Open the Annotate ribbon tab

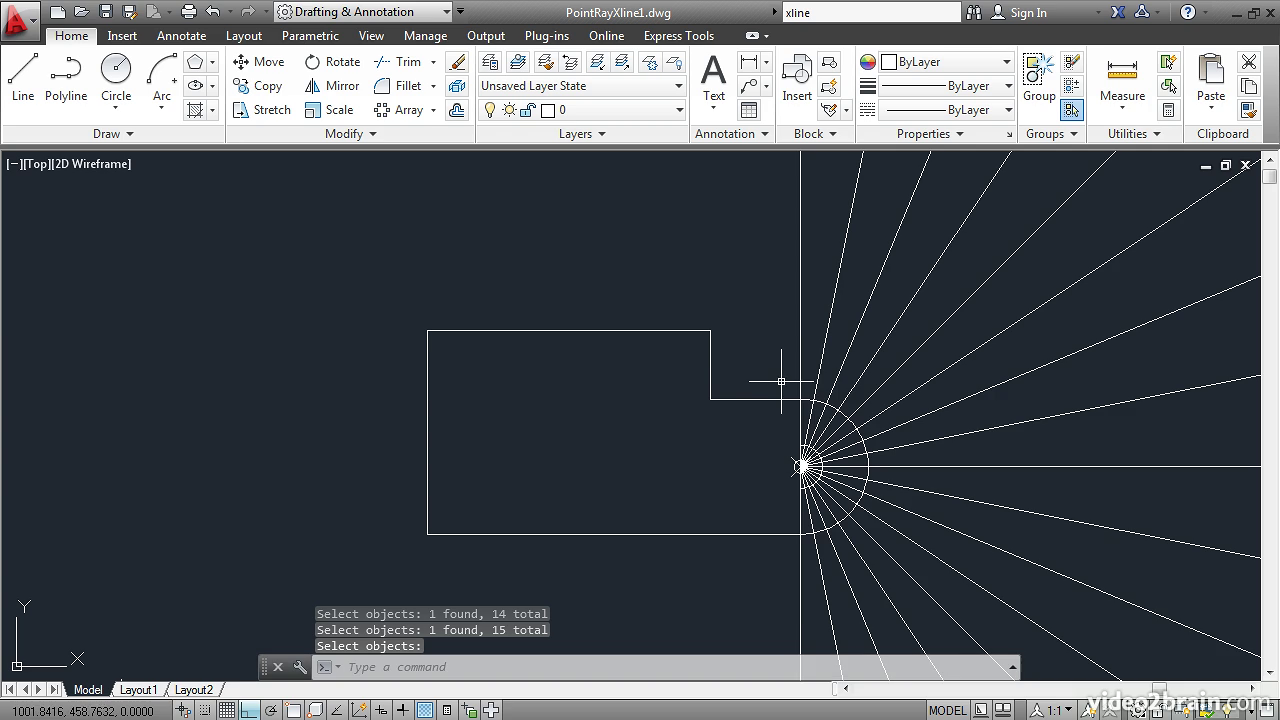point(181,35)
